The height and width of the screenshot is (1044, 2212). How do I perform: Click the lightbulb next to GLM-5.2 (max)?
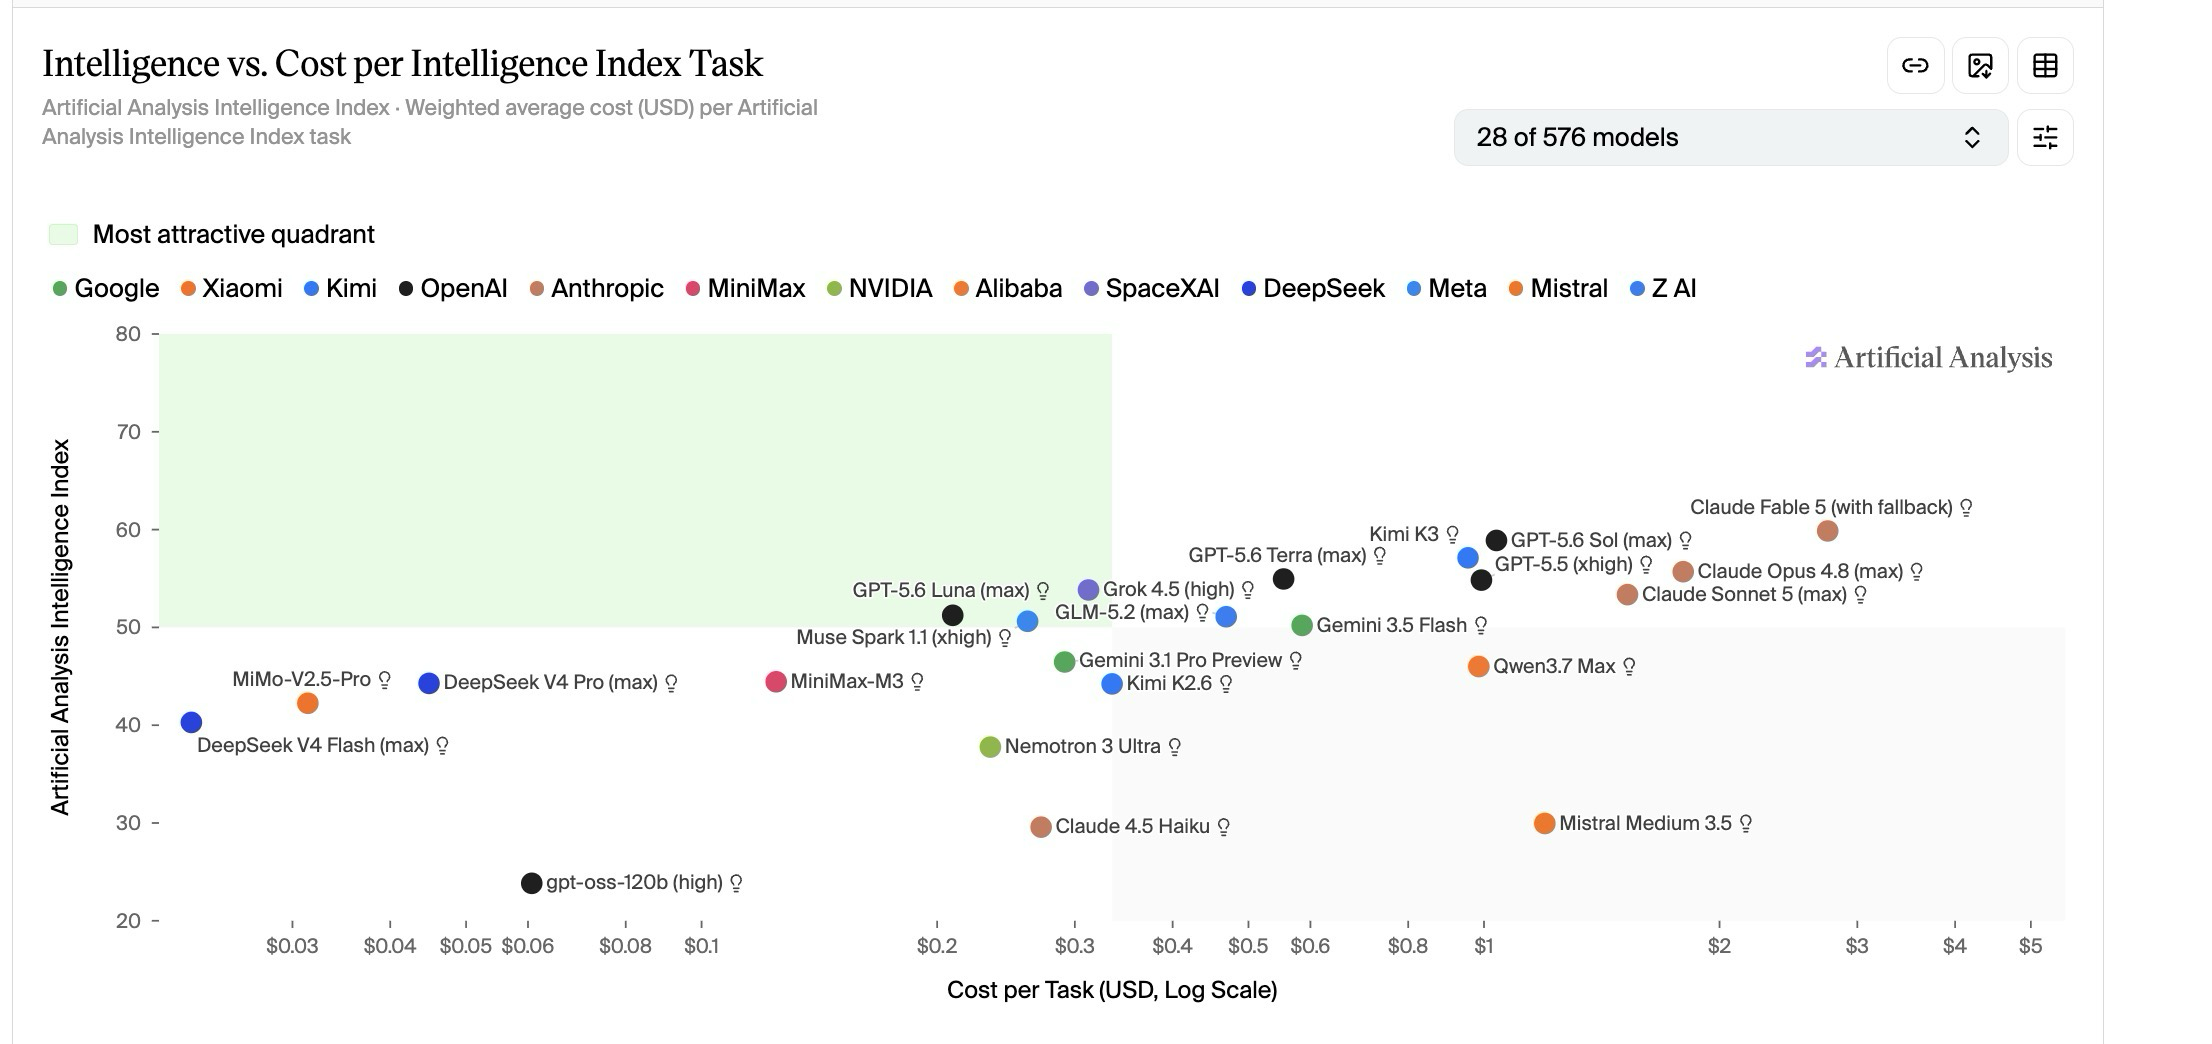pos(1203,612)
